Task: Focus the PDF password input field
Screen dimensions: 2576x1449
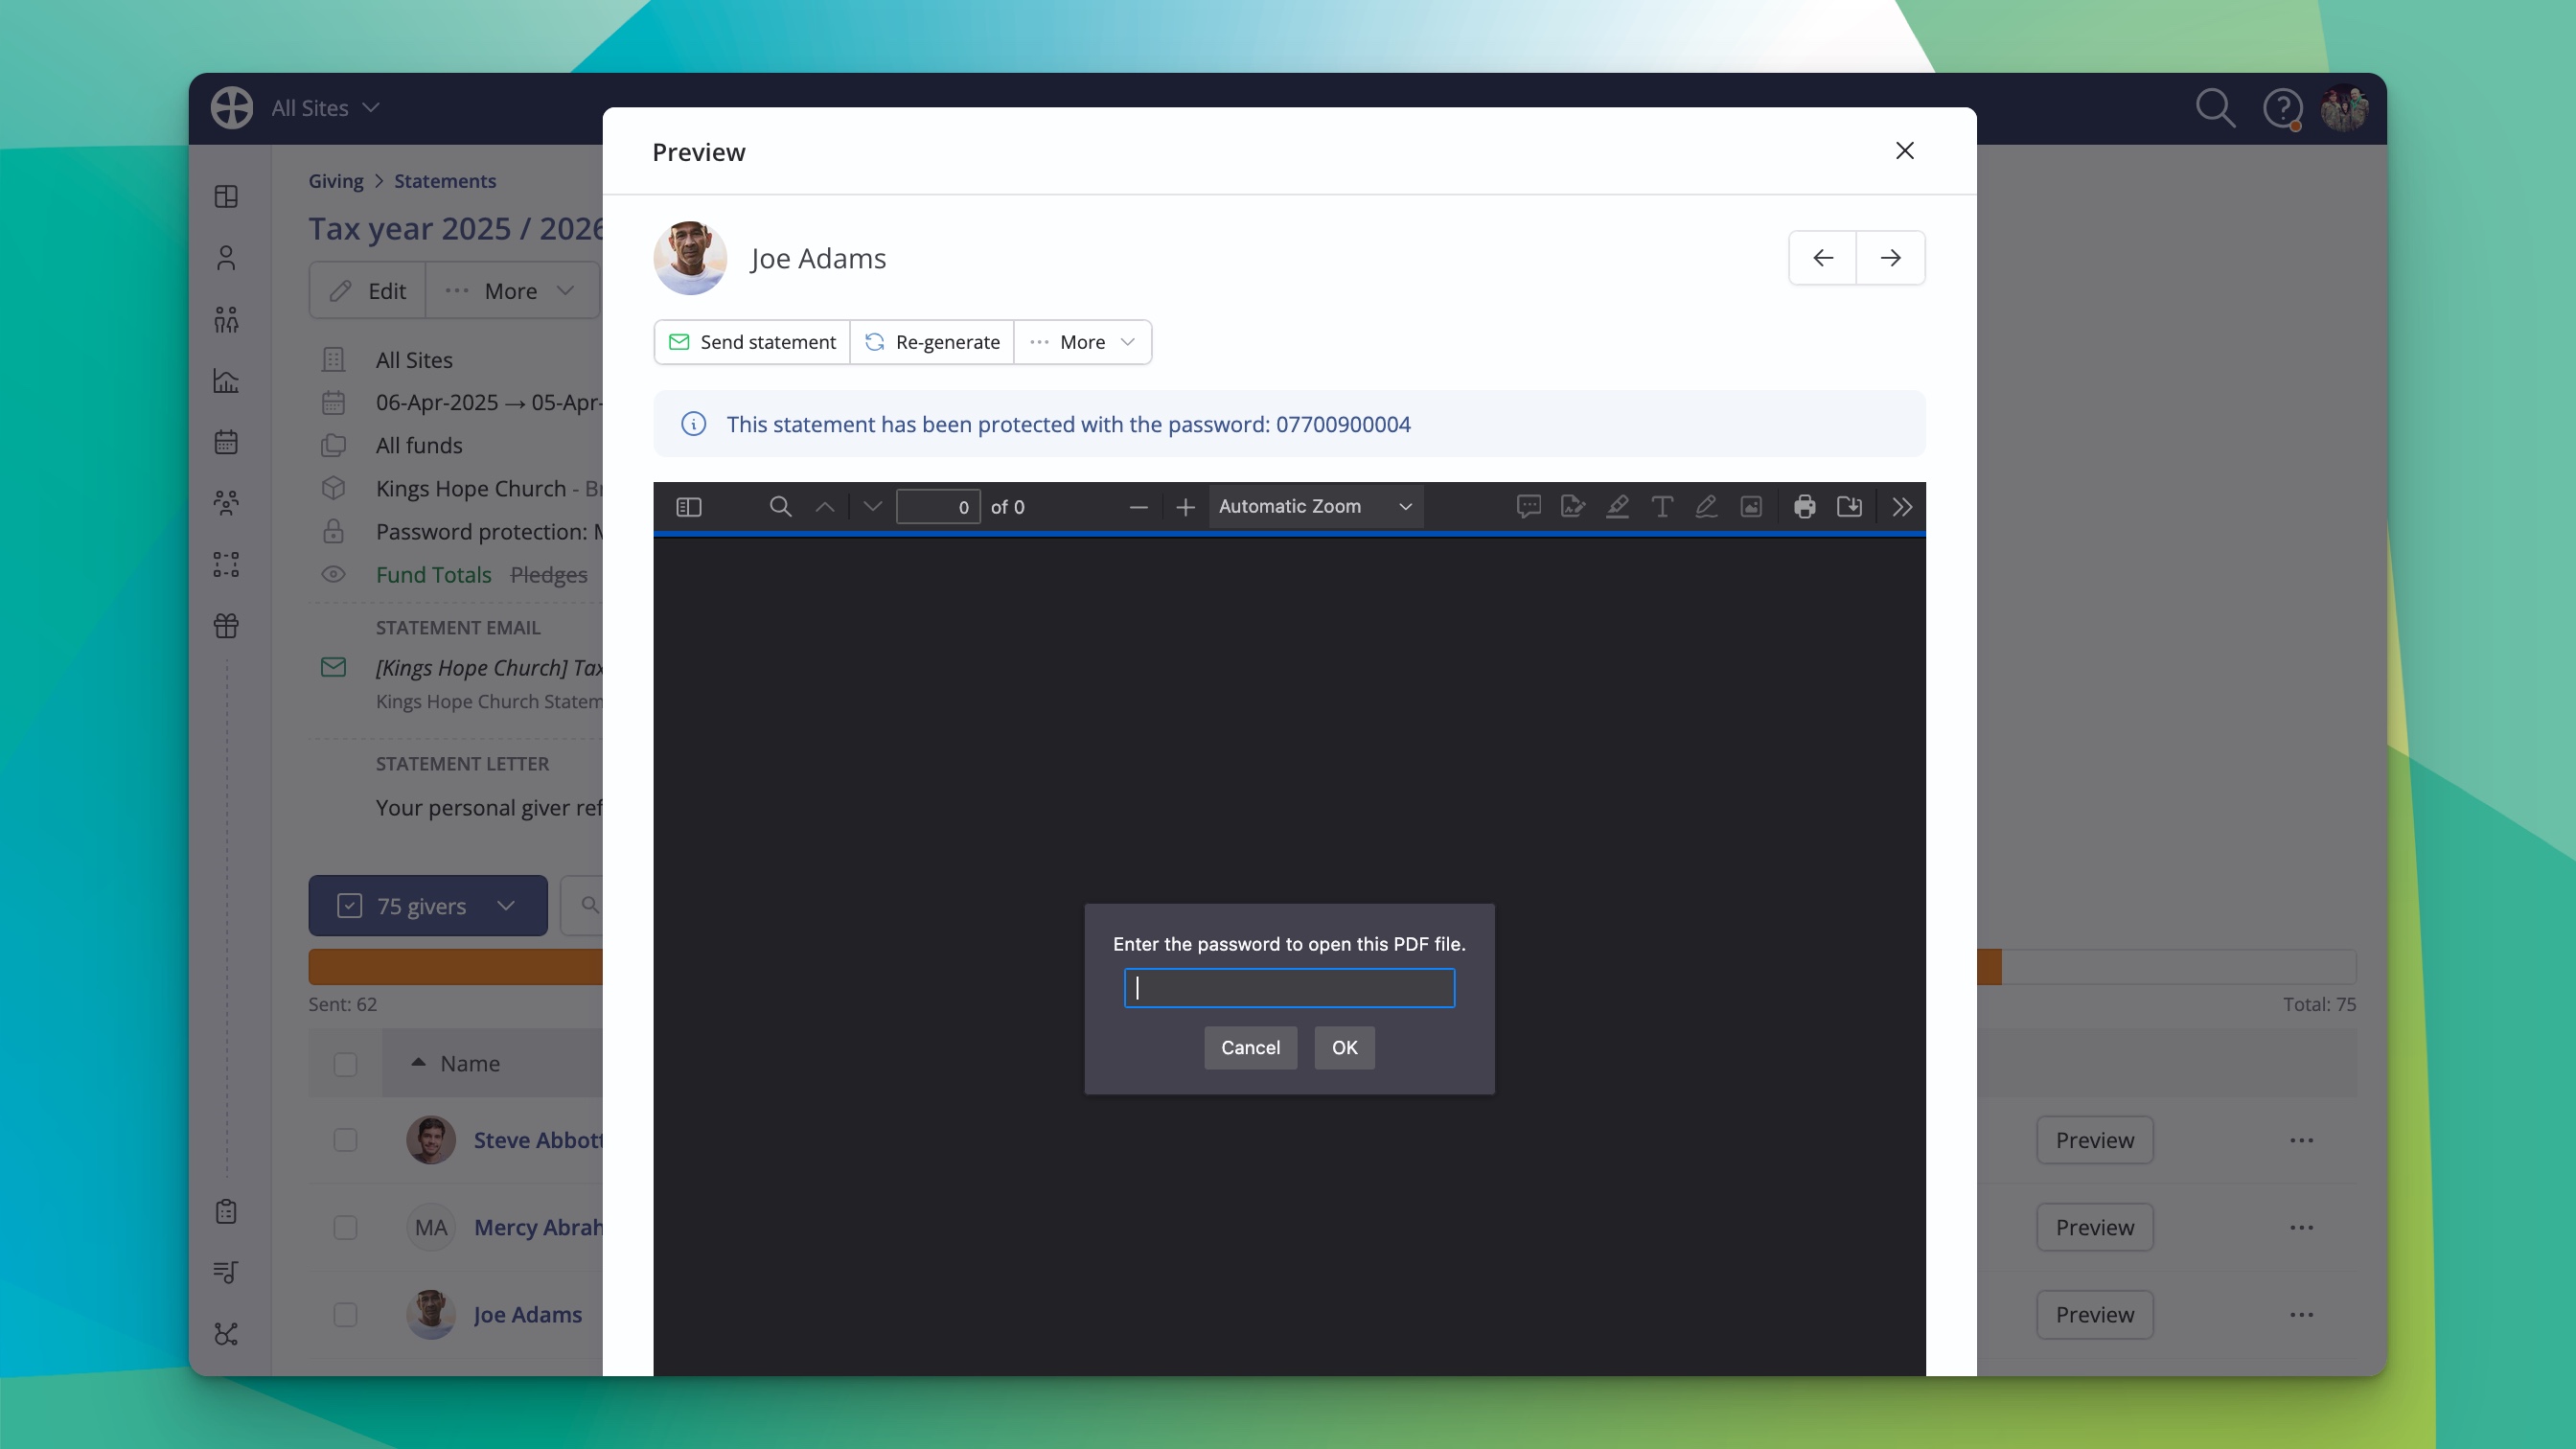Action: point(1289,988)
